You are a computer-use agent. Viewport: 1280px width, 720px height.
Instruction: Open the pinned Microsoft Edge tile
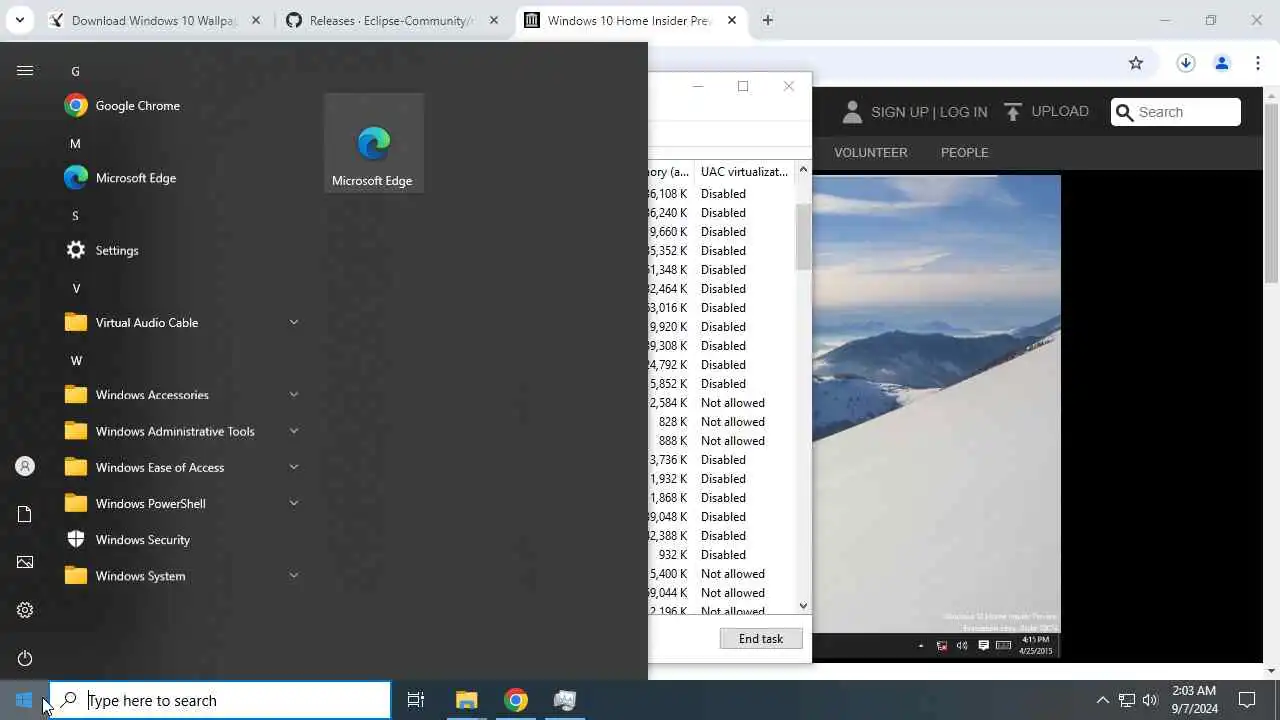point(373,143)
